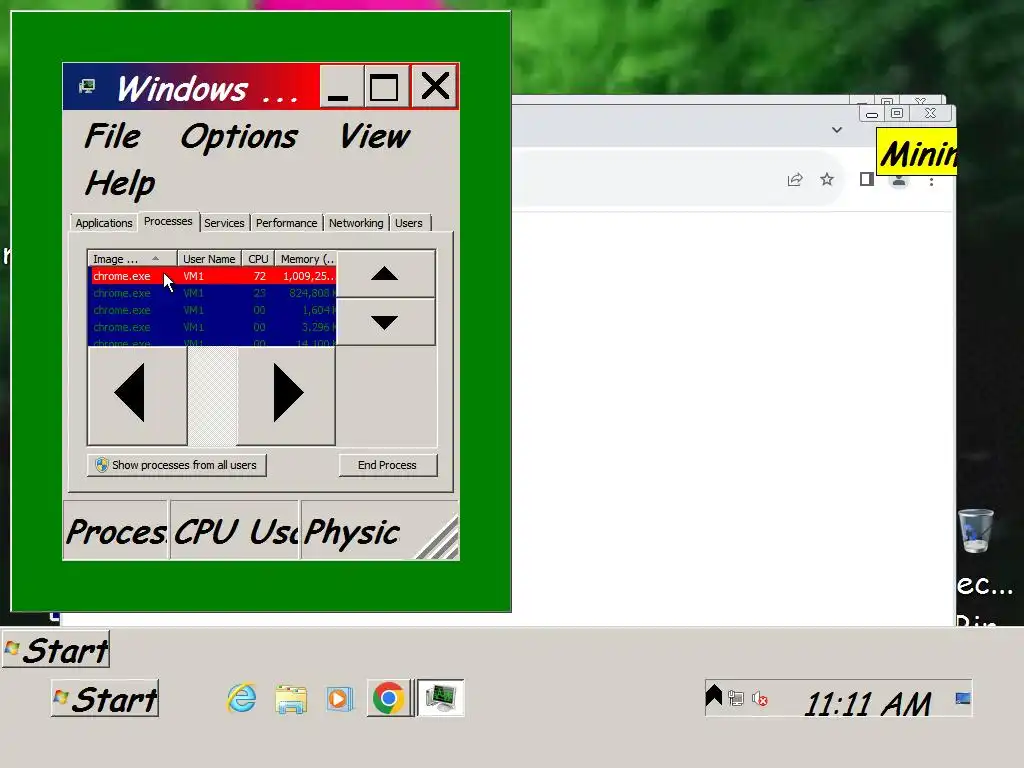Click the horizontal scrollbar right arrow
Image resolution: width=1024 pixels, height=768 pixels.
point(286,394)
